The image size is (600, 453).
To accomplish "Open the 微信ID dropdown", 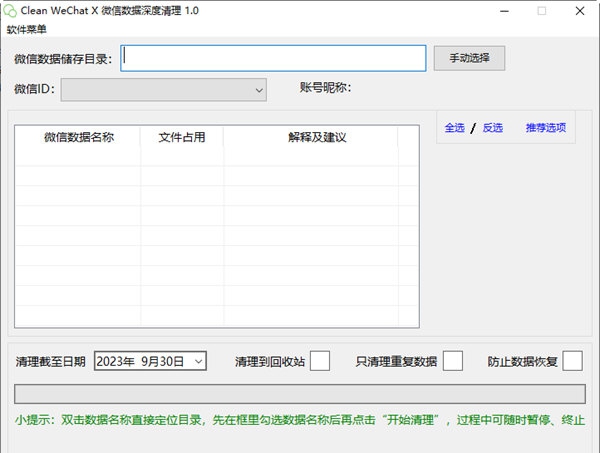I will coord(164,90).
